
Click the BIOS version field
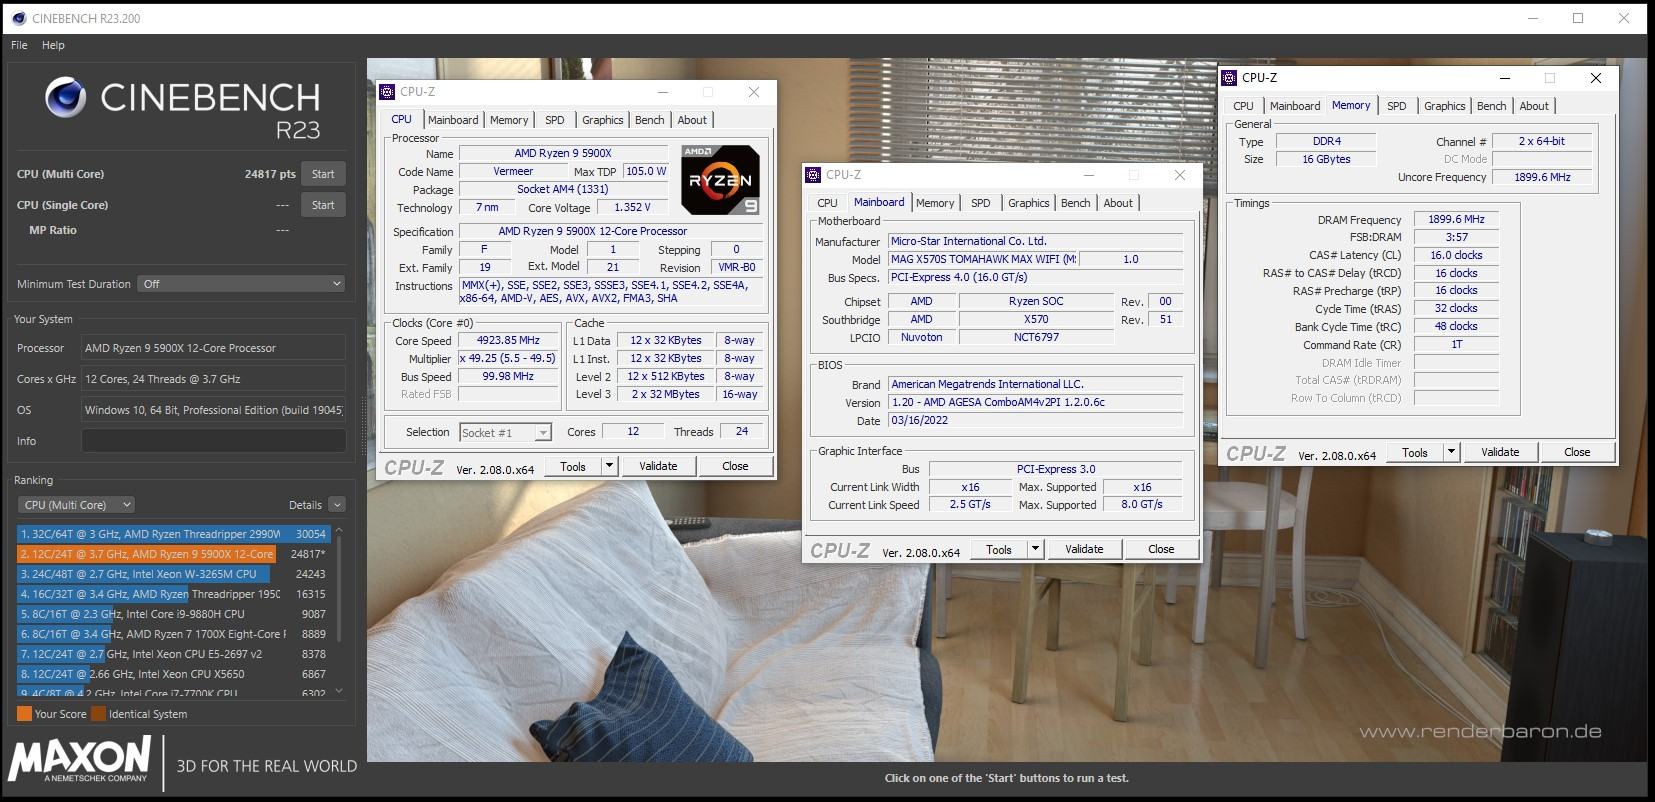tap(1035, 402)
